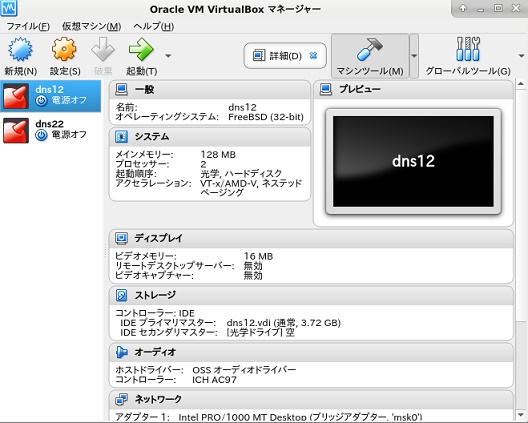
Task: Click the dns22 red OS icon
Action: [16, 131]
